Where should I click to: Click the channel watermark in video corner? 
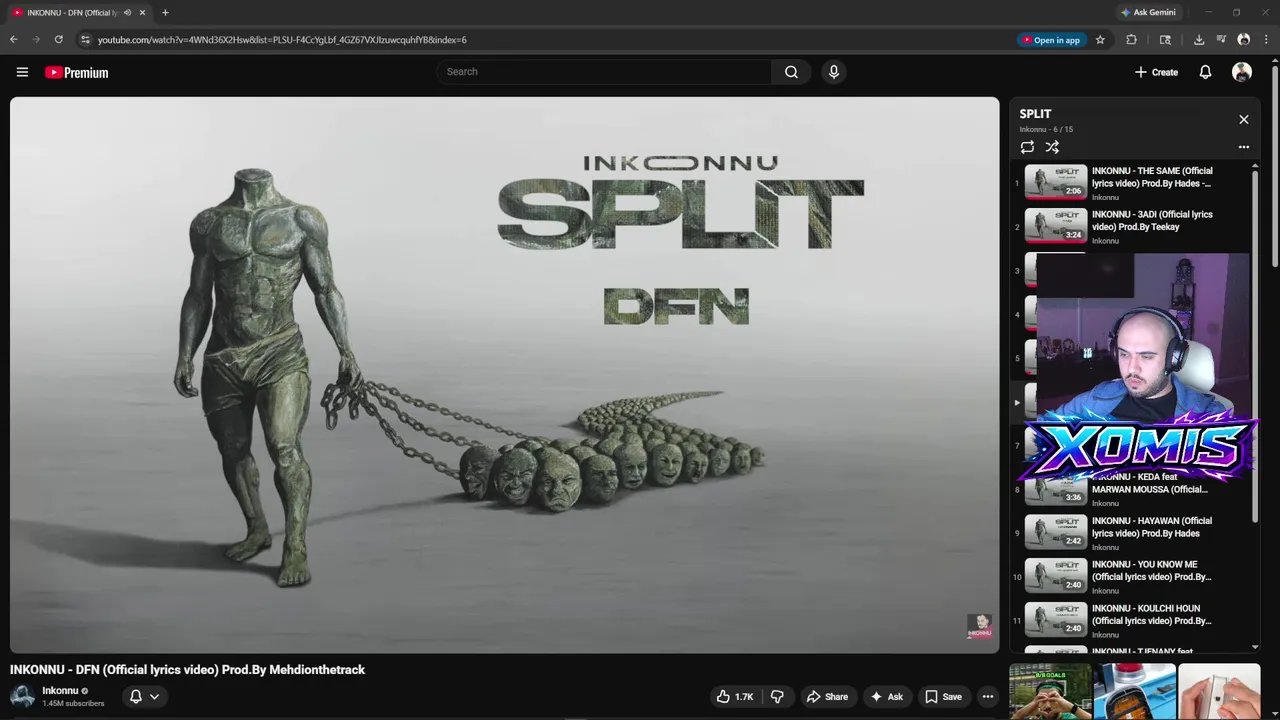[x=980, y=627]
